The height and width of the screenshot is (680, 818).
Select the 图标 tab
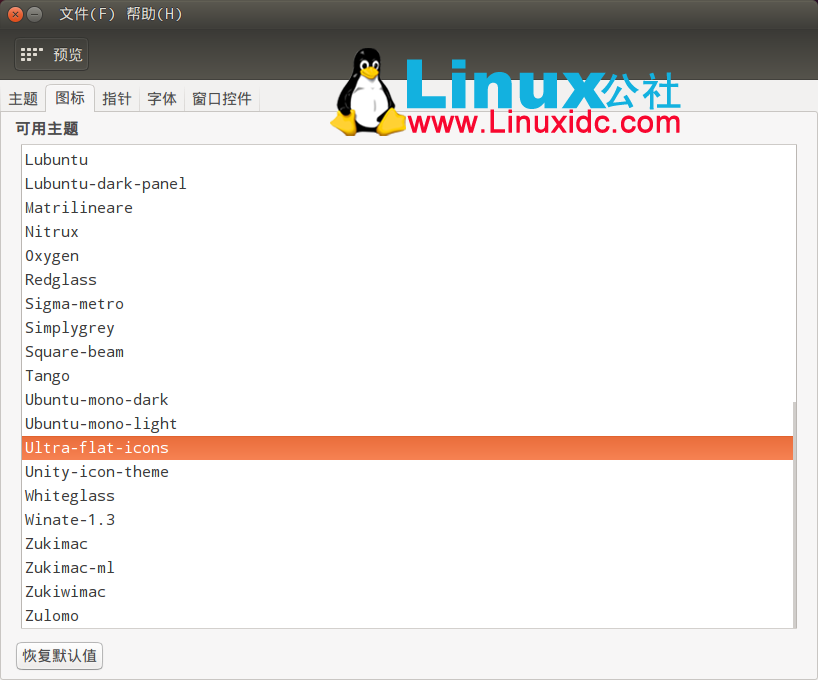[x=69, y=98]
